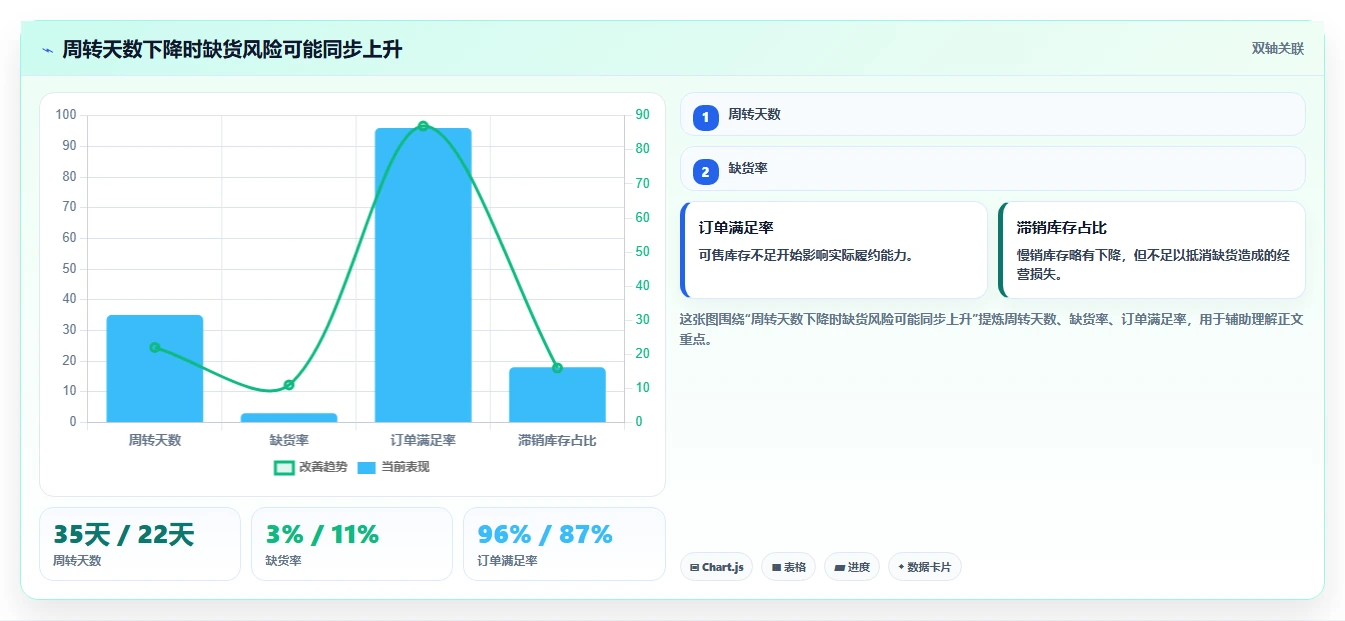Click the 数据卡片 tag
This screenshot has height=621, width=1345.
tap(925, 567)
